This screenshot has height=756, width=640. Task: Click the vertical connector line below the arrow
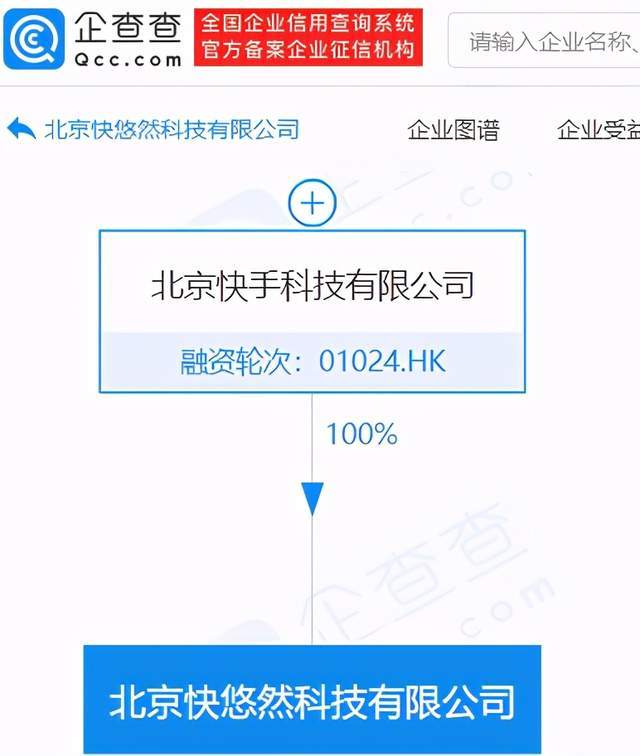[312, 581]
